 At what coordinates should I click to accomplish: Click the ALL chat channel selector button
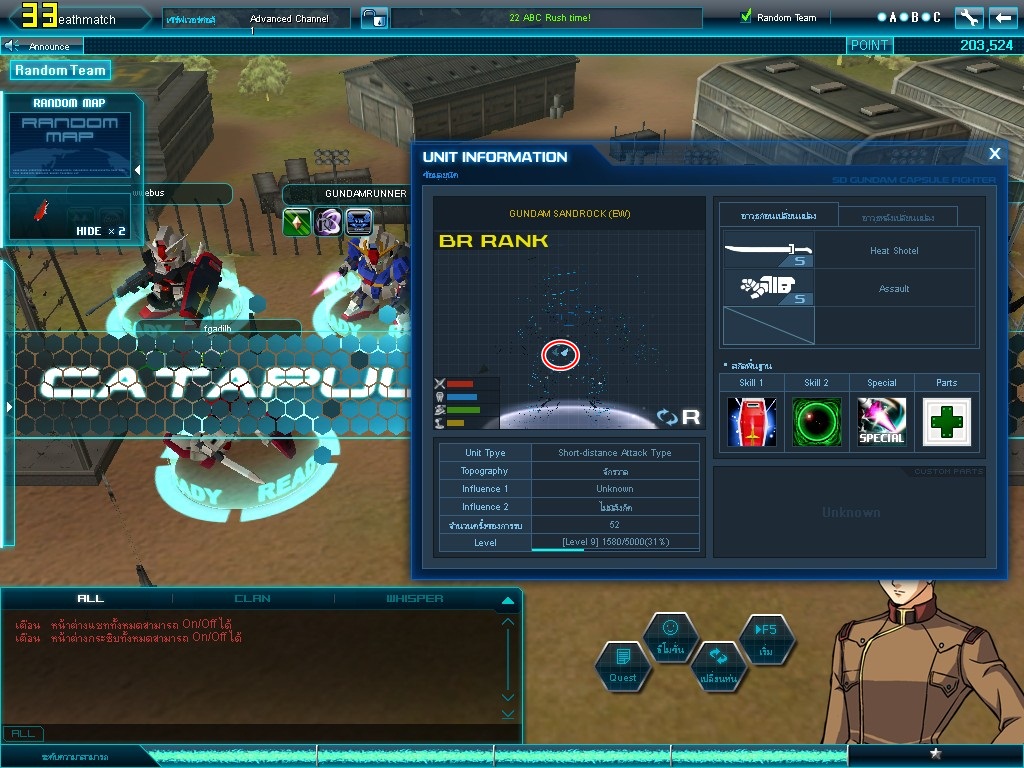[x=23, y=733]
